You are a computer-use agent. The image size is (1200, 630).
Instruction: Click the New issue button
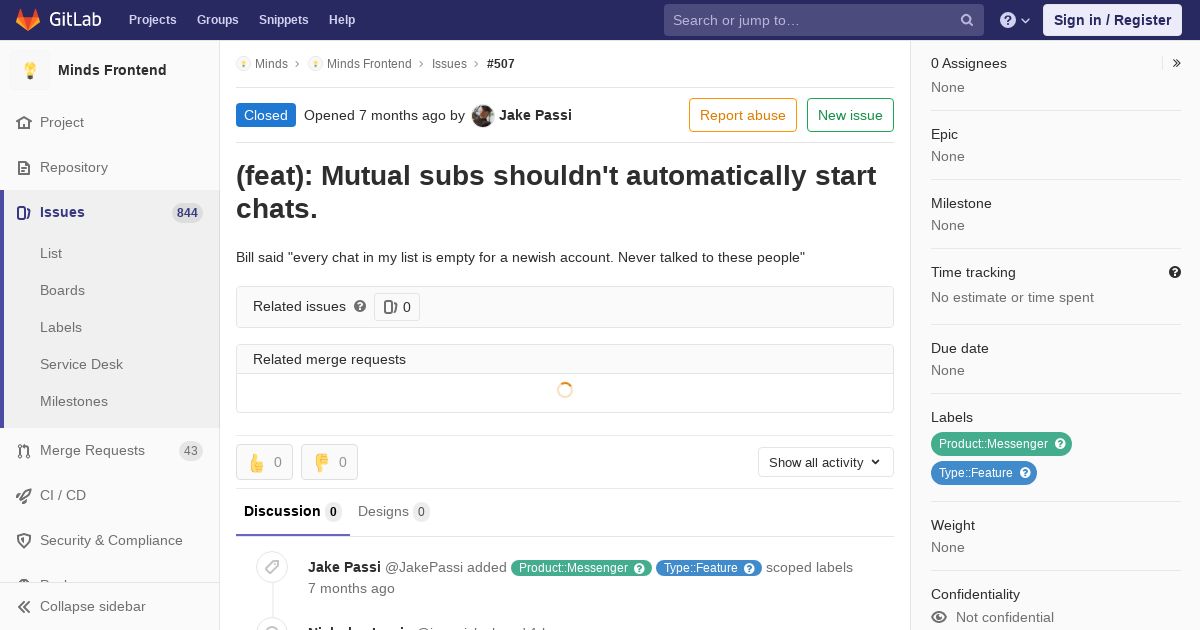(850, 115)
